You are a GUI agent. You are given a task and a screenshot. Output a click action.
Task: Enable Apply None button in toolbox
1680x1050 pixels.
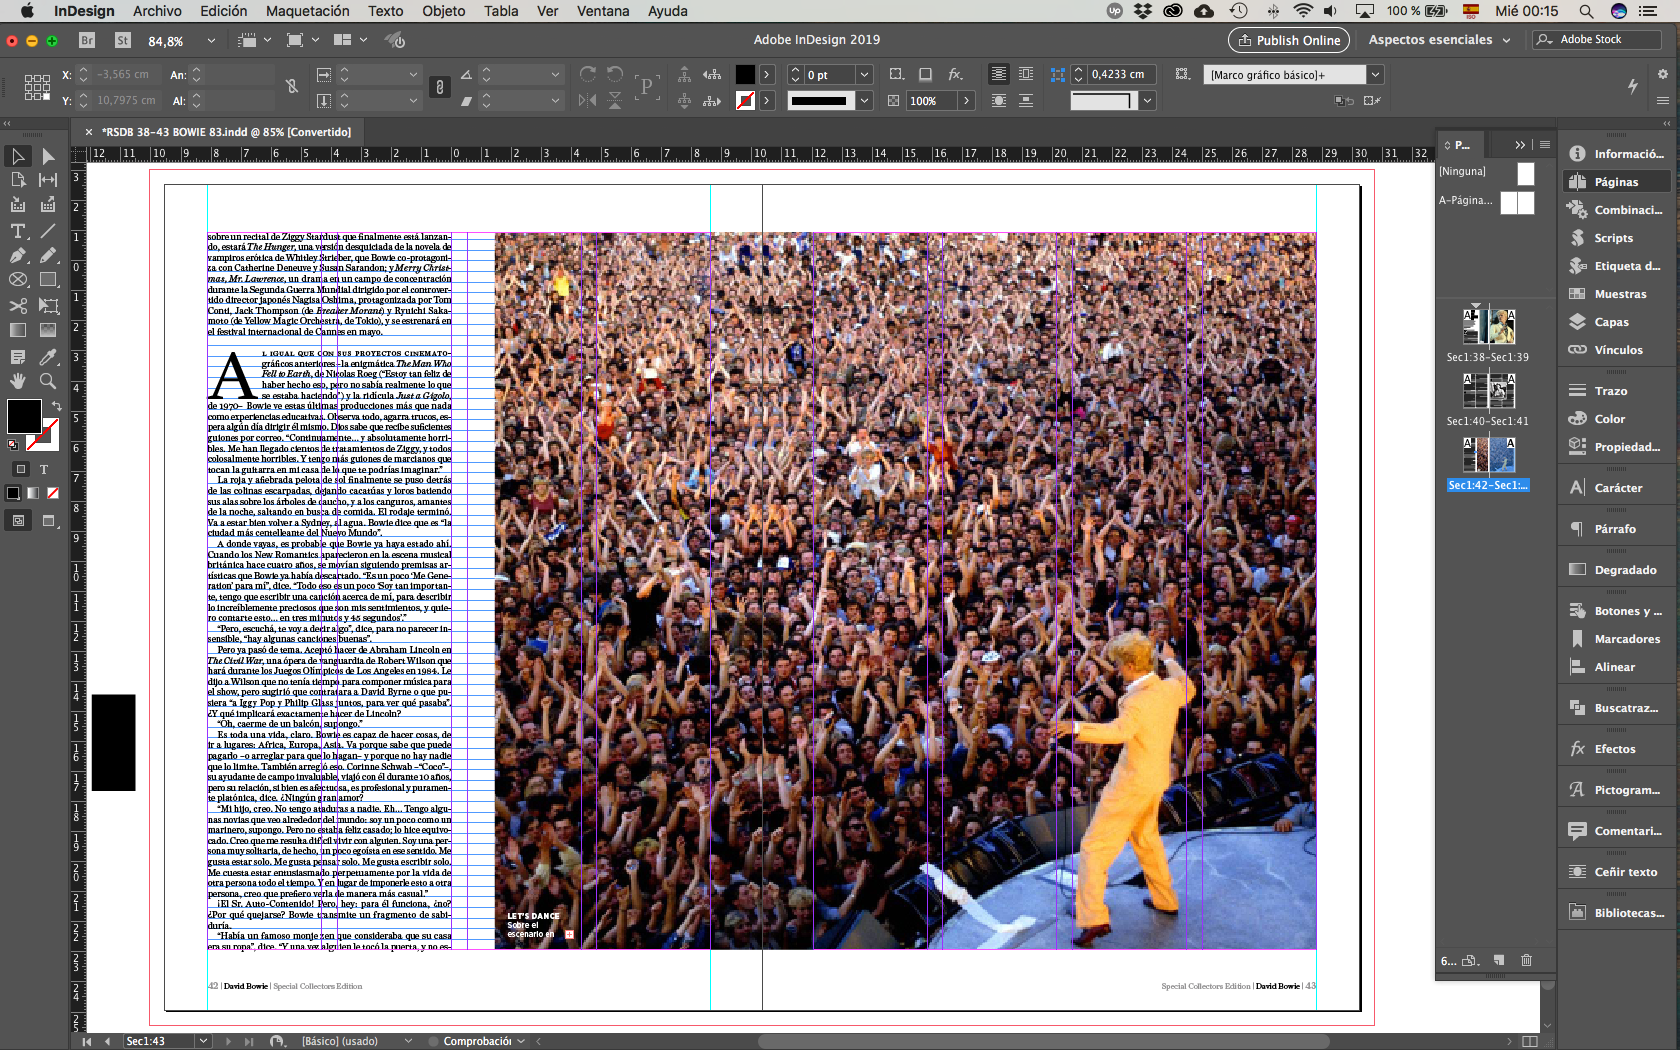point(53,493)
